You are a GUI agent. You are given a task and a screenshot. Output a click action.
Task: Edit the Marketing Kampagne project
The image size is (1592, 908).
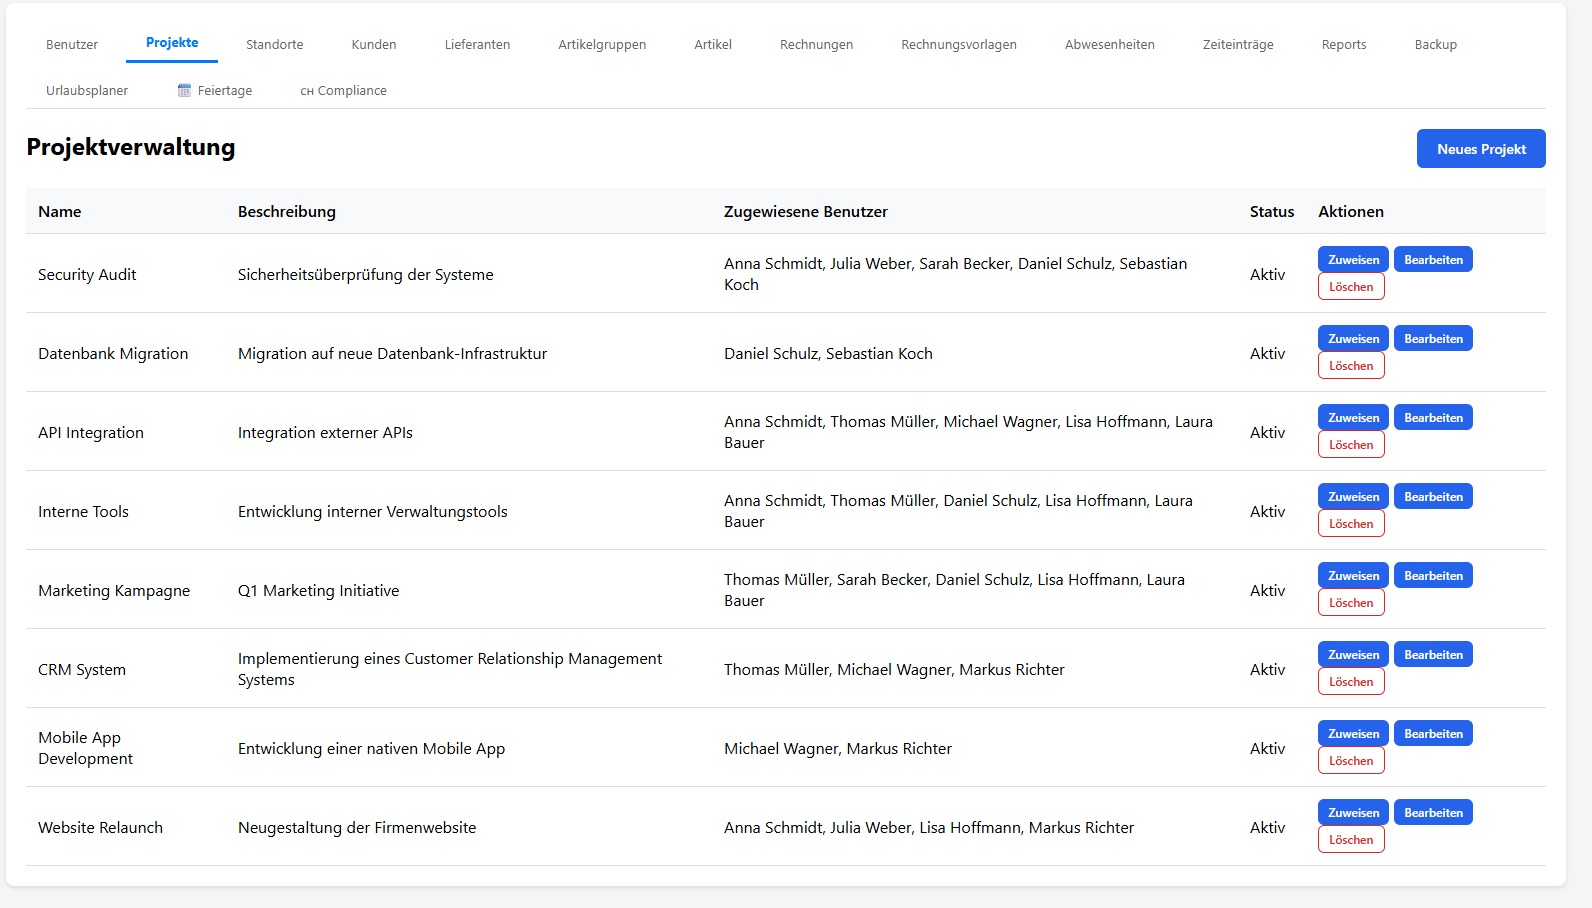1433,576
